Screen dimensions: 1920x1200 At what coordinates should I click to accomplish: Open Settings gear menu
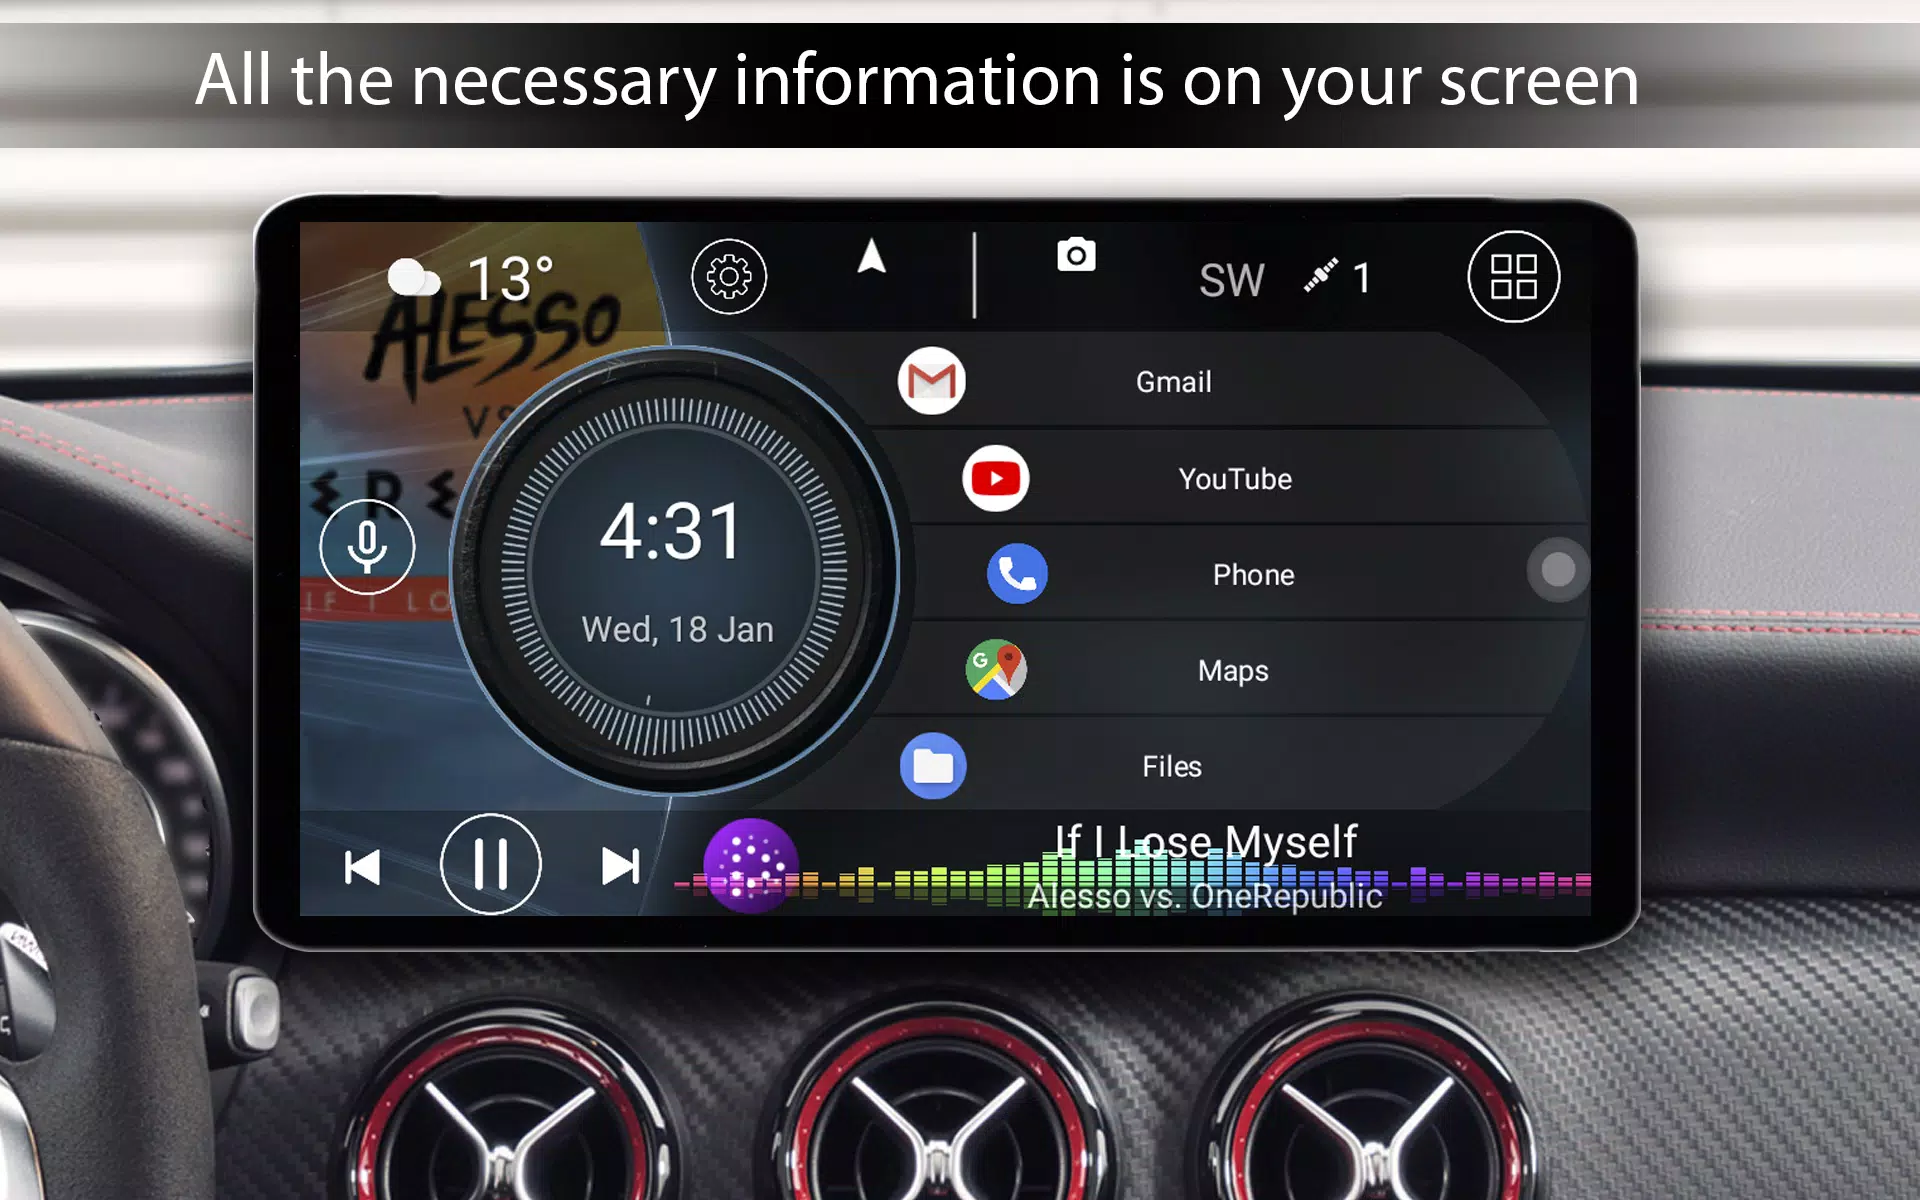click(726, 274)
